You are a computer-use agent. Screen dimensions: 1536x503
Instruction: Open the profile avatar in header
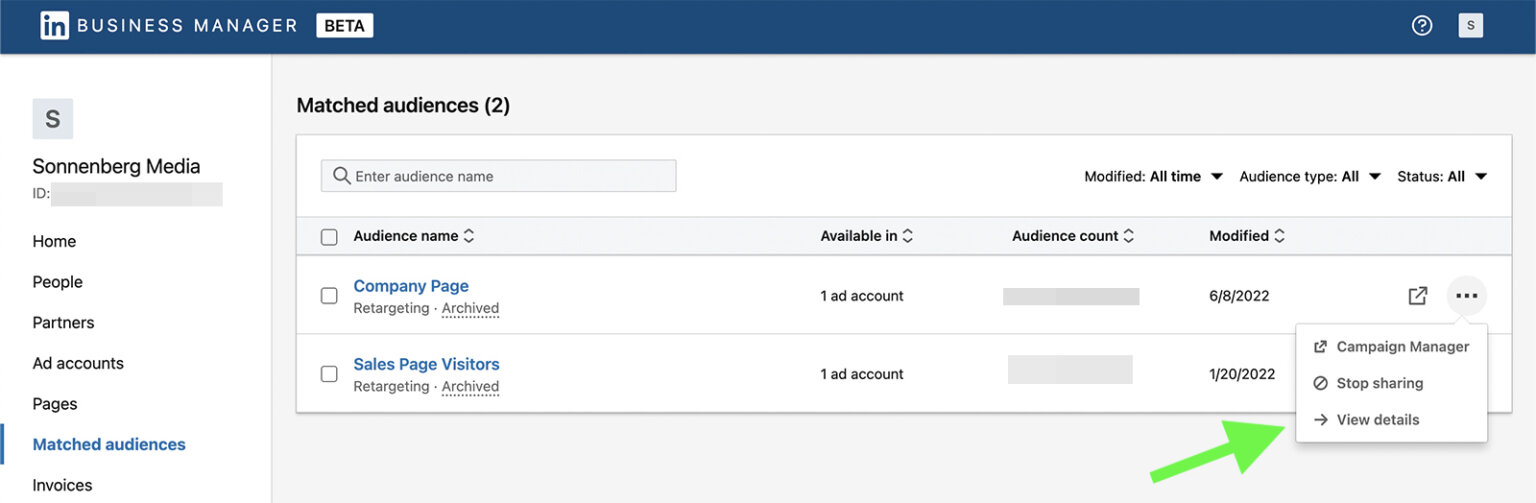[x=1471, y=26]
